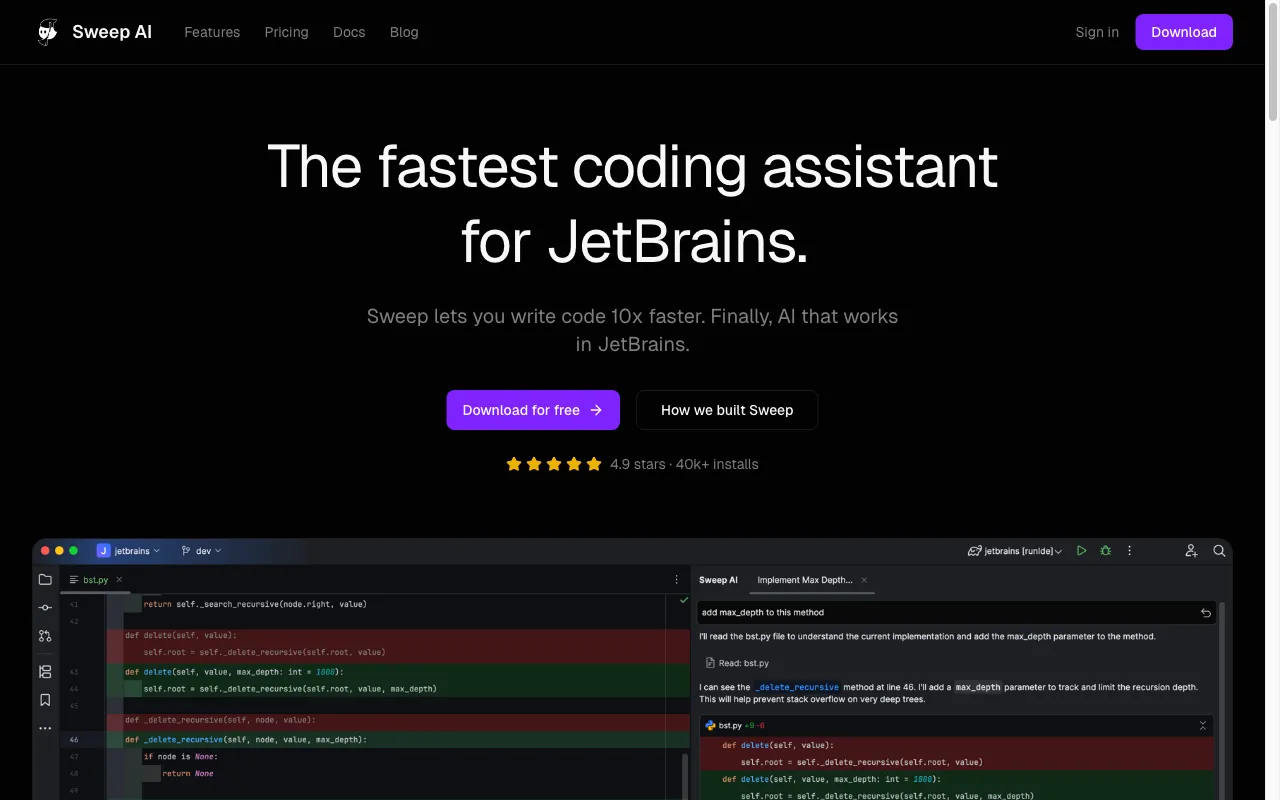This screenshot has height=800, width=1280.
Task: Click the yellow macOS minimize window dot
Action: (x=59, y=551)
